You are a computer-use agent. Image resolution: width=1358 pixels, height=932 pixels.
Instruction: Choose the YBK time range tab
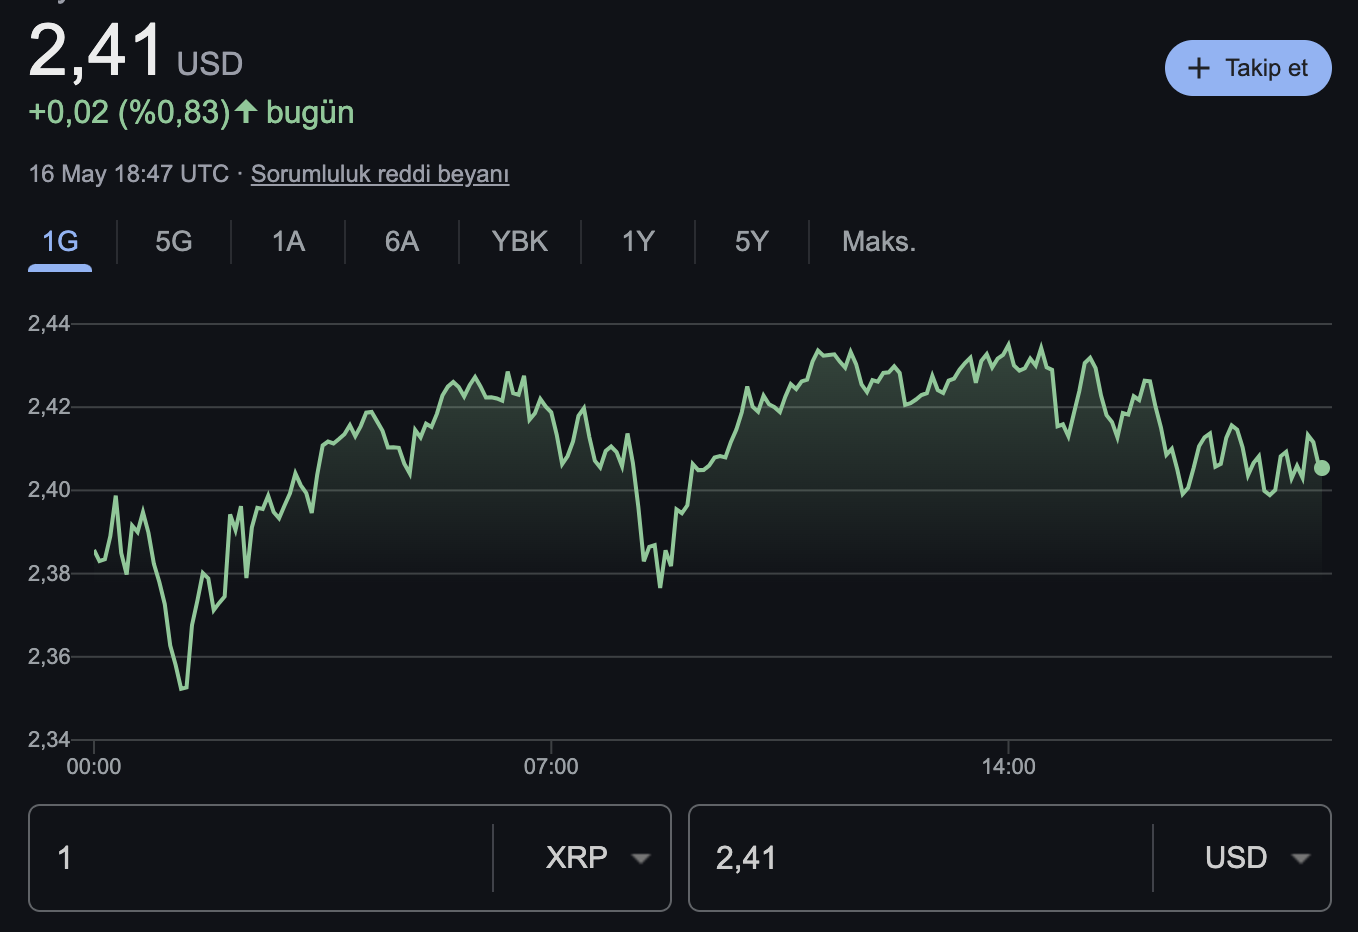click(x=520, y=242)
